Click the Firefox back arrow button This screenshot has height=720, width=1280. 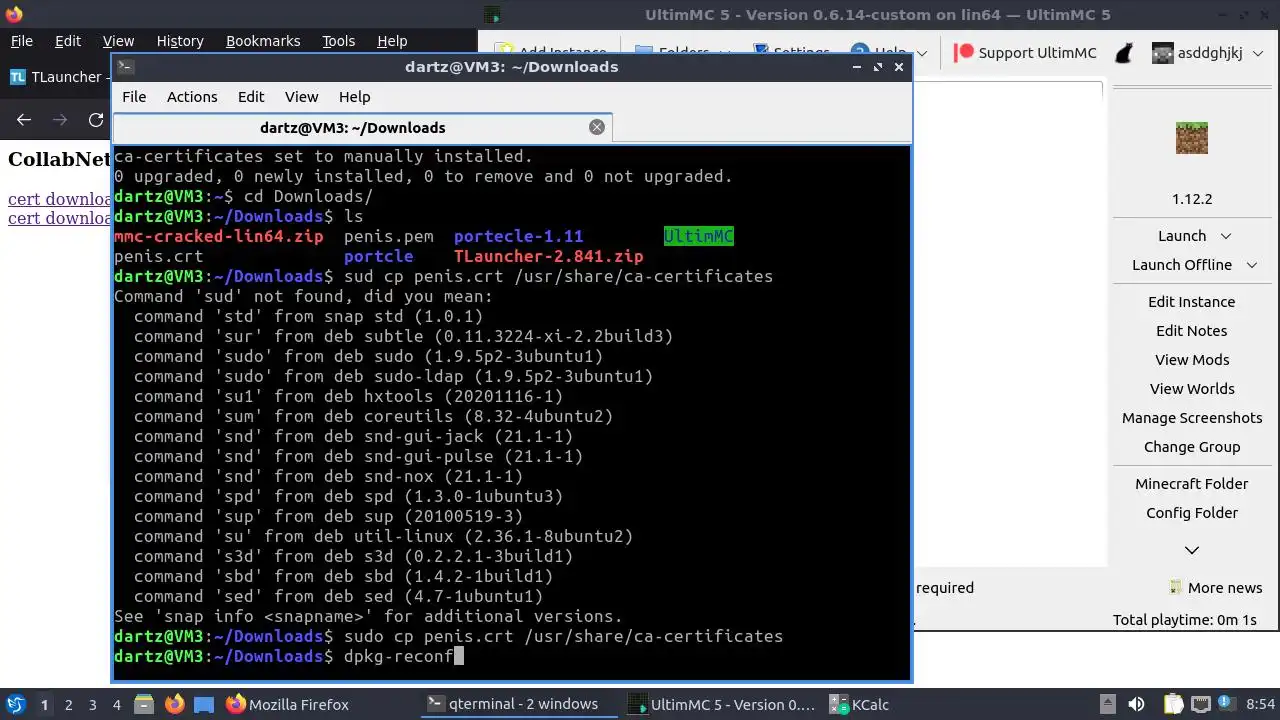click(24, 120)
